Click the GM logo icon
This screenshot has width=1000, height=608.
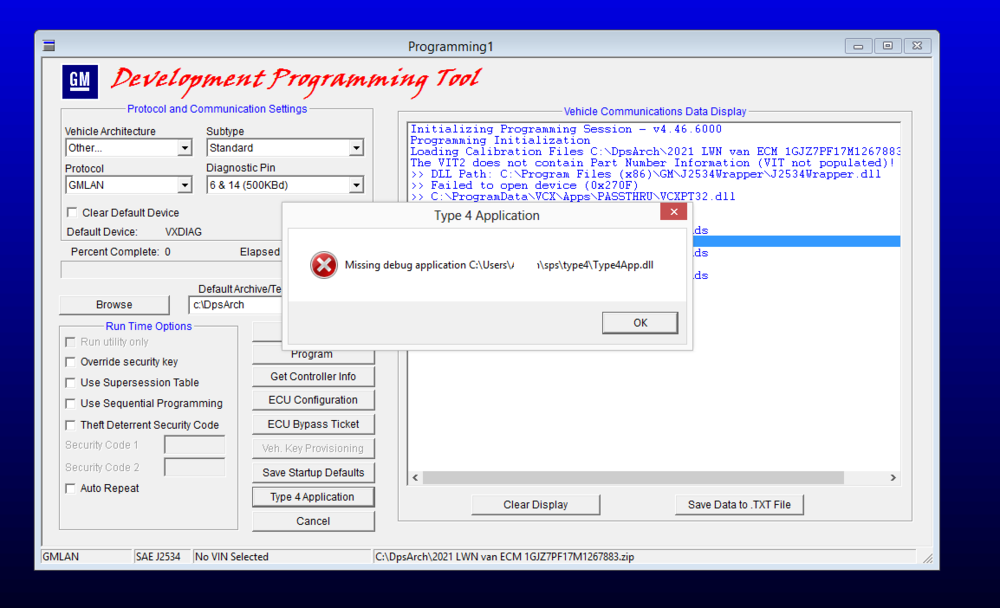point(80,82)
